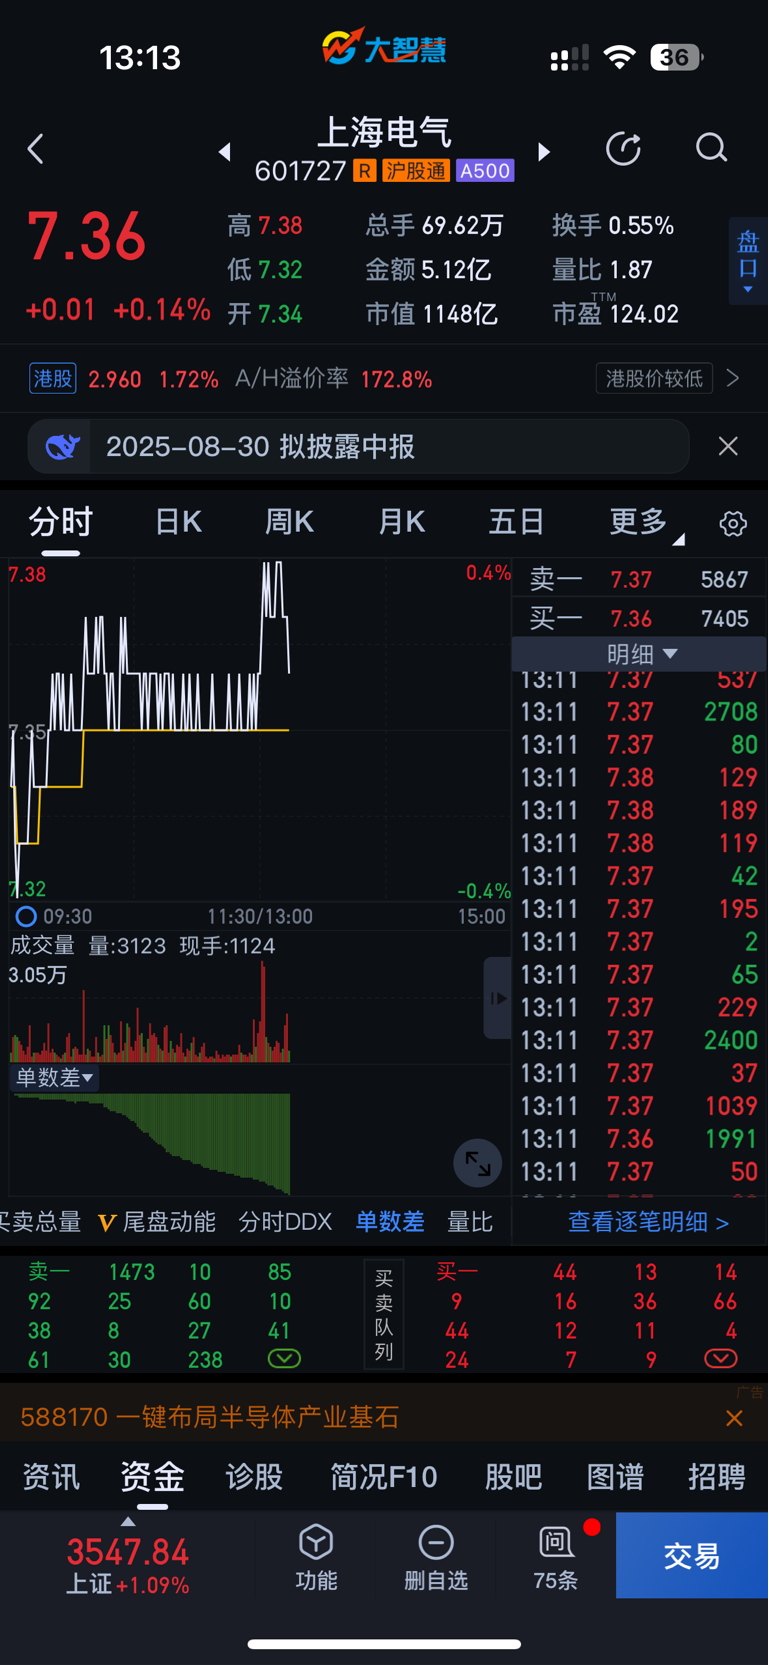The image size is (769, 1665).
Task: Open stock search magnifier
Action: [x=711, y=148]
